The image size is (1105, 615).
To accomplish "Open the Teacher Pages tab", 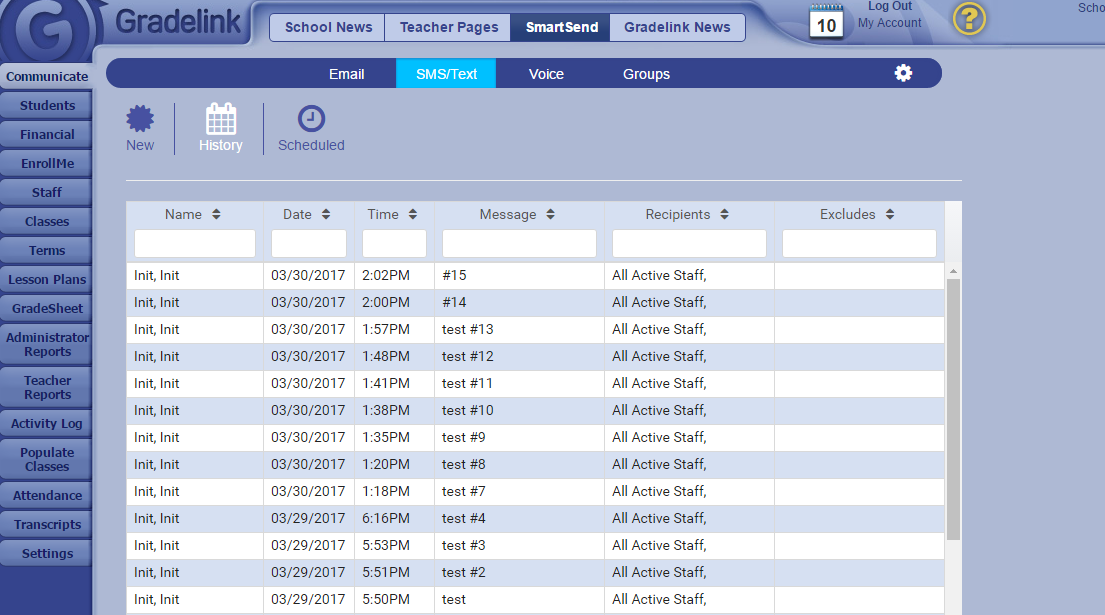I will click(x=448, y=27).
